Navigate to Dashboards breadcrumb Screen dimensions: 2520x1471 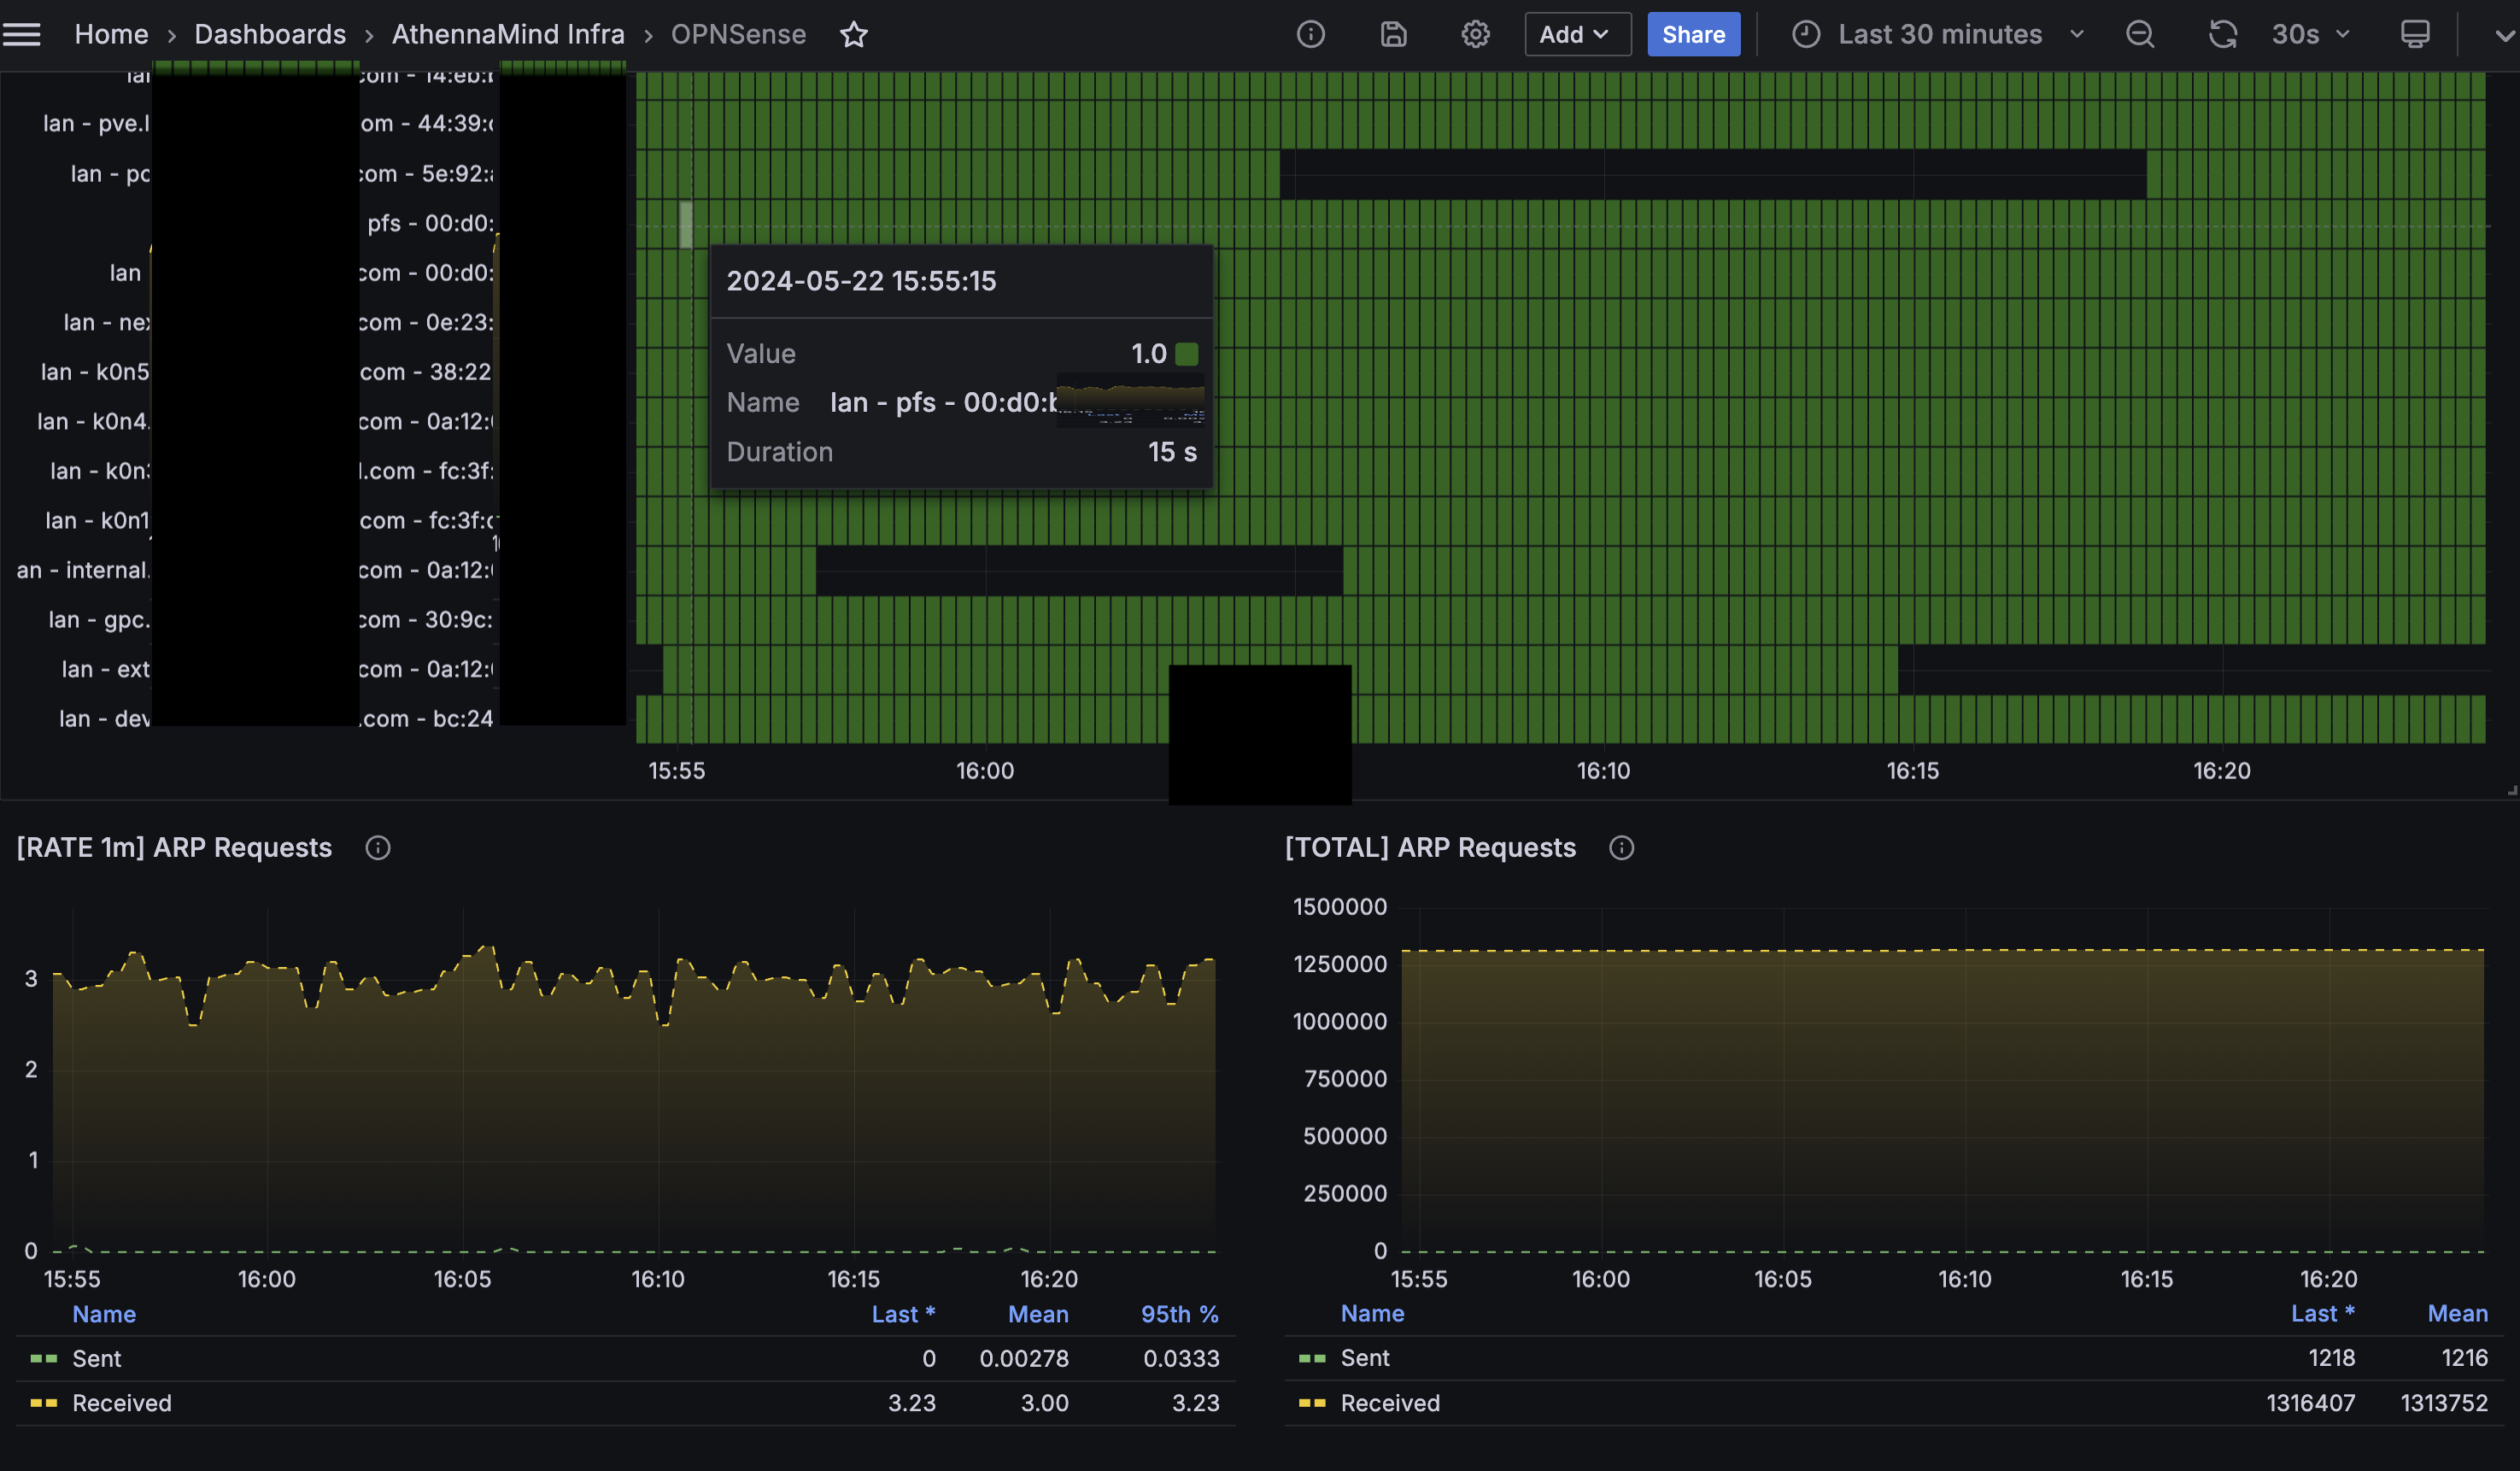[270, 35]
